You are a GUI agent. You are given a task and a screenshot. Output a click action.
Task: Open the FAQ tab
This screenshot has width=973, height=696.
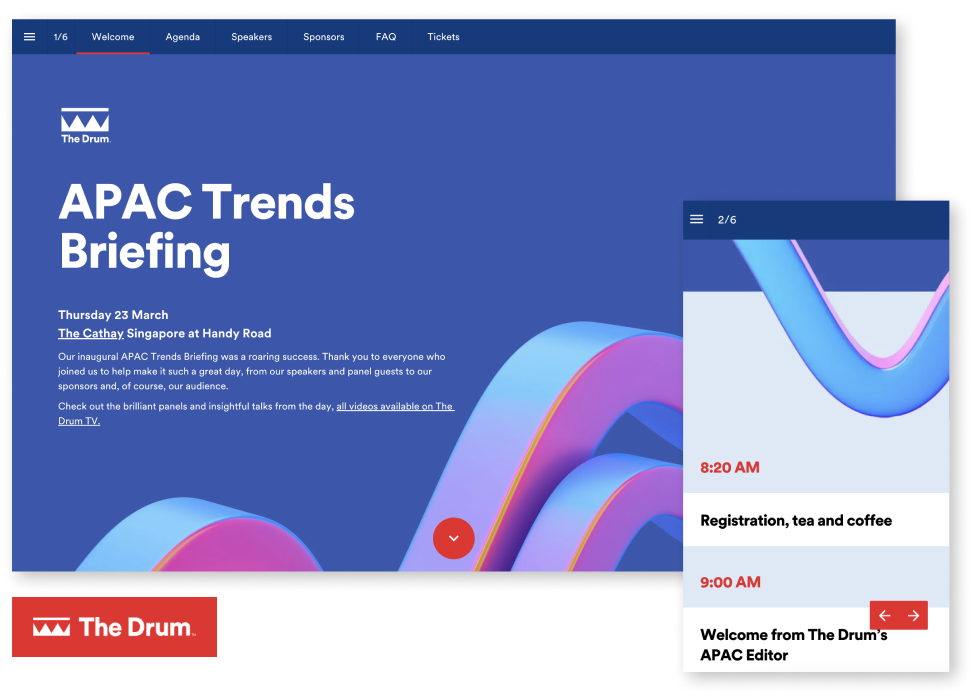coord(386,37)
